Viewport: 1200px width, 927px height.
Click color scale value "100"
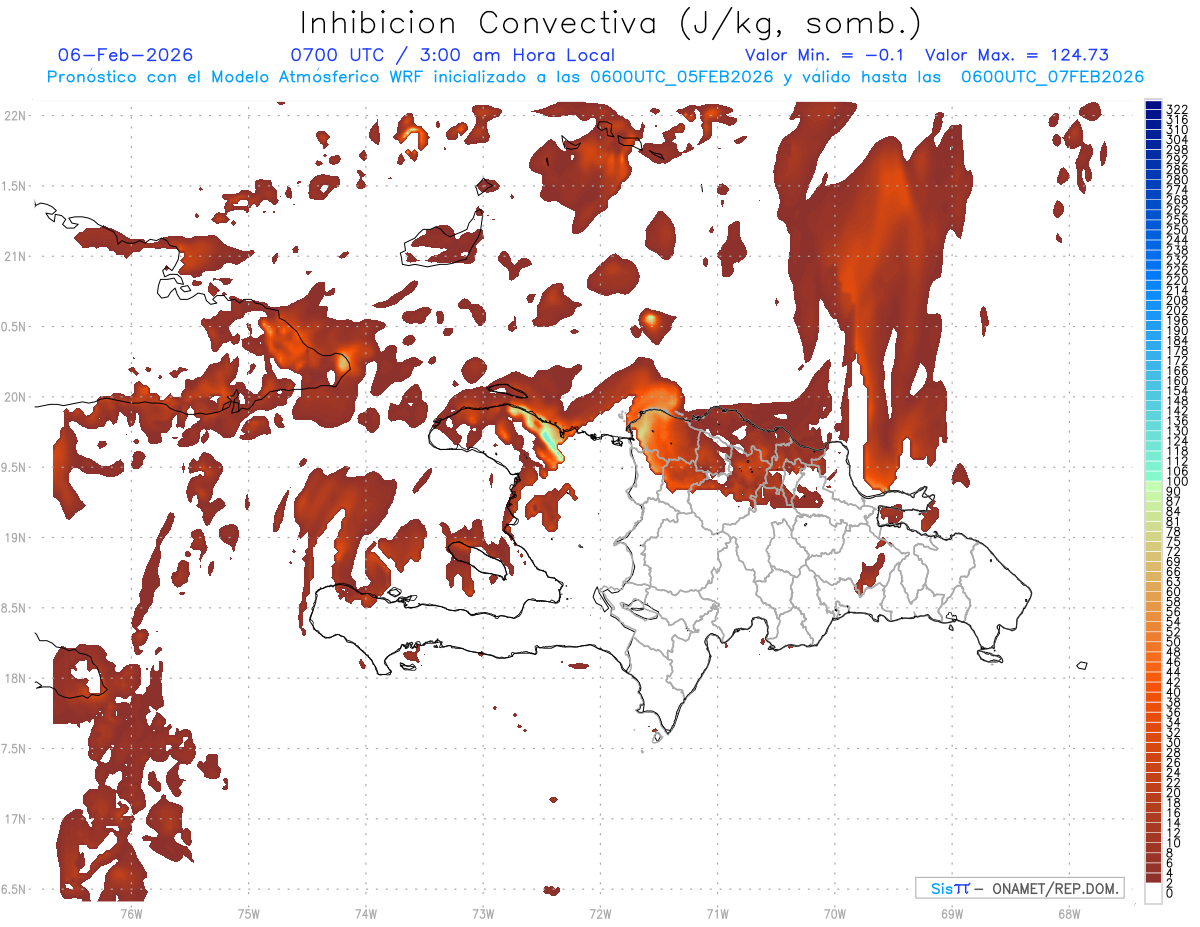coord(1176,482)
